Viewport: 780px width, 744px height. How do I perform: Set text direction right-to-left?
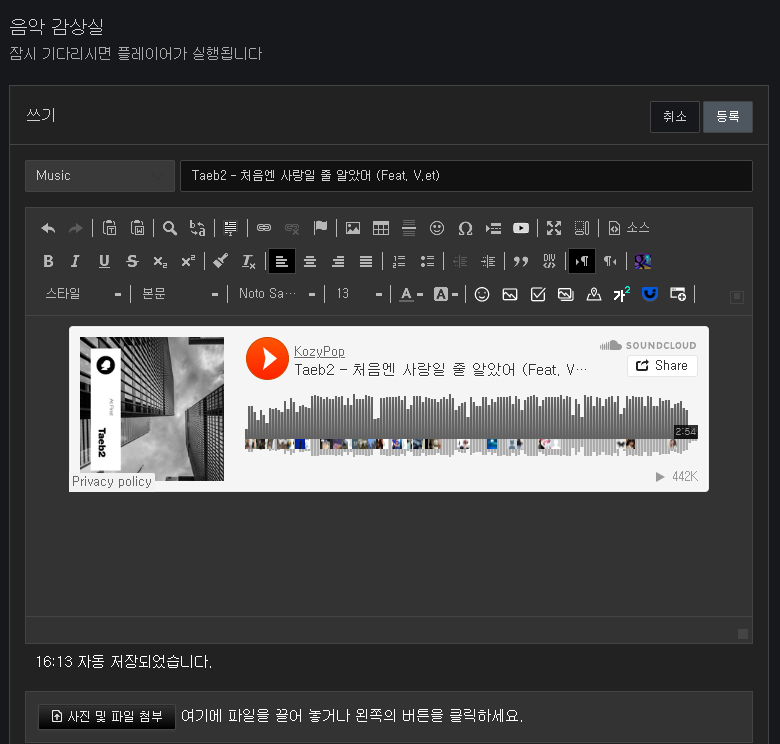pos(610,261)
